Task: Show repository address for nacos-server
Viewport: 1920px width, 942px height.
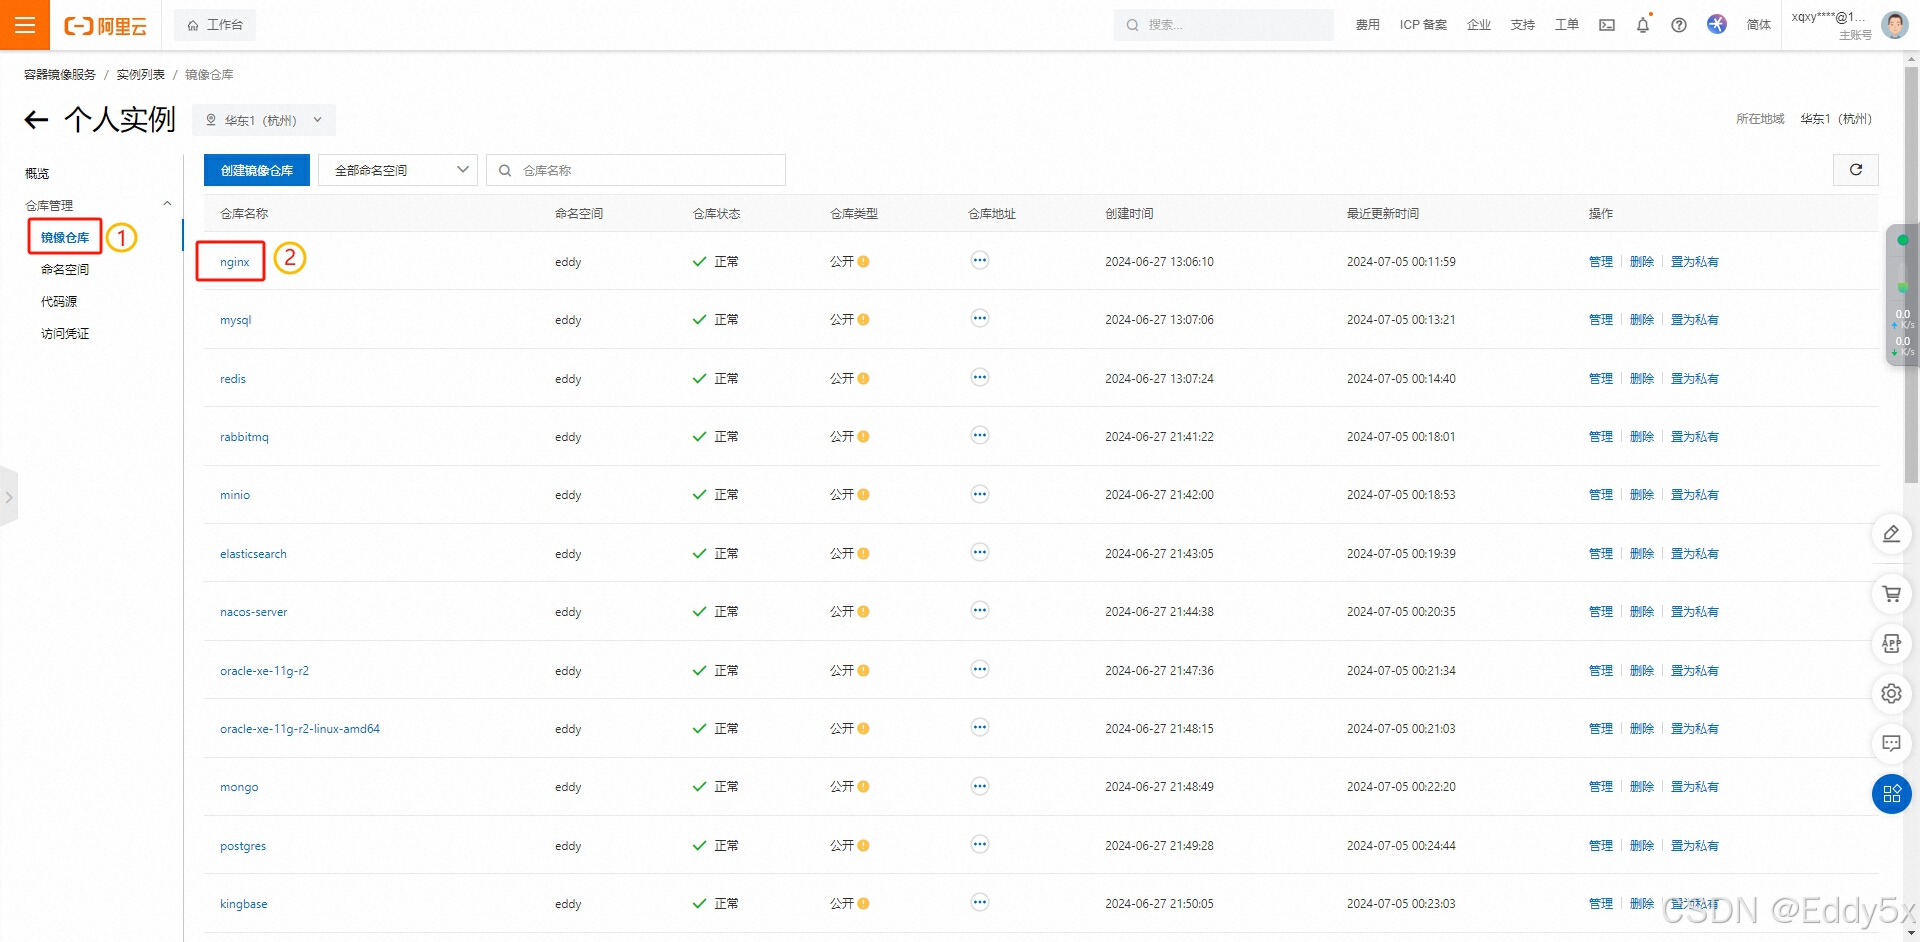Action: coord(980,610)
